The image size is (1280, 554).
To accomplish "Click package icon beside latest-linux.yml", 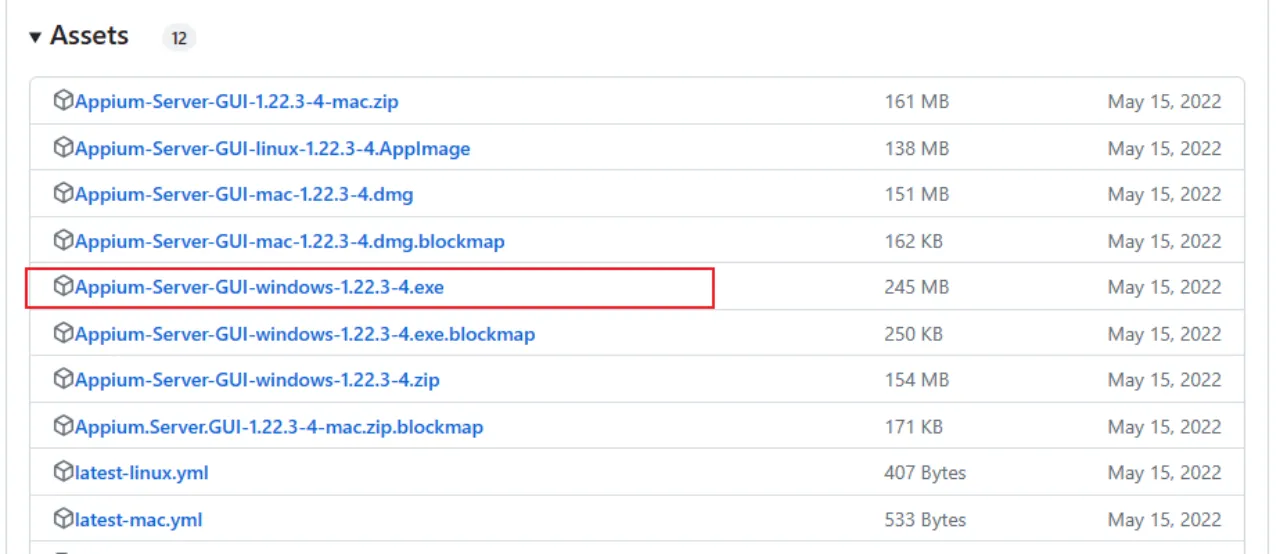I will (x=63, y=473).
